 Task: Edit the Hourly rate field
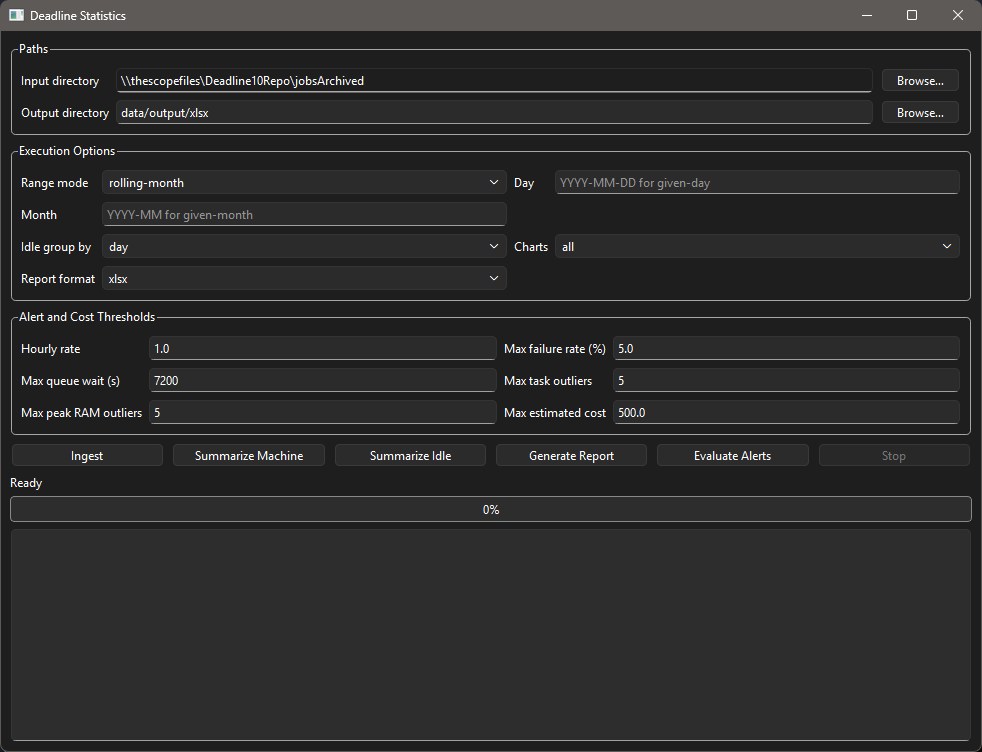point(323,348)
